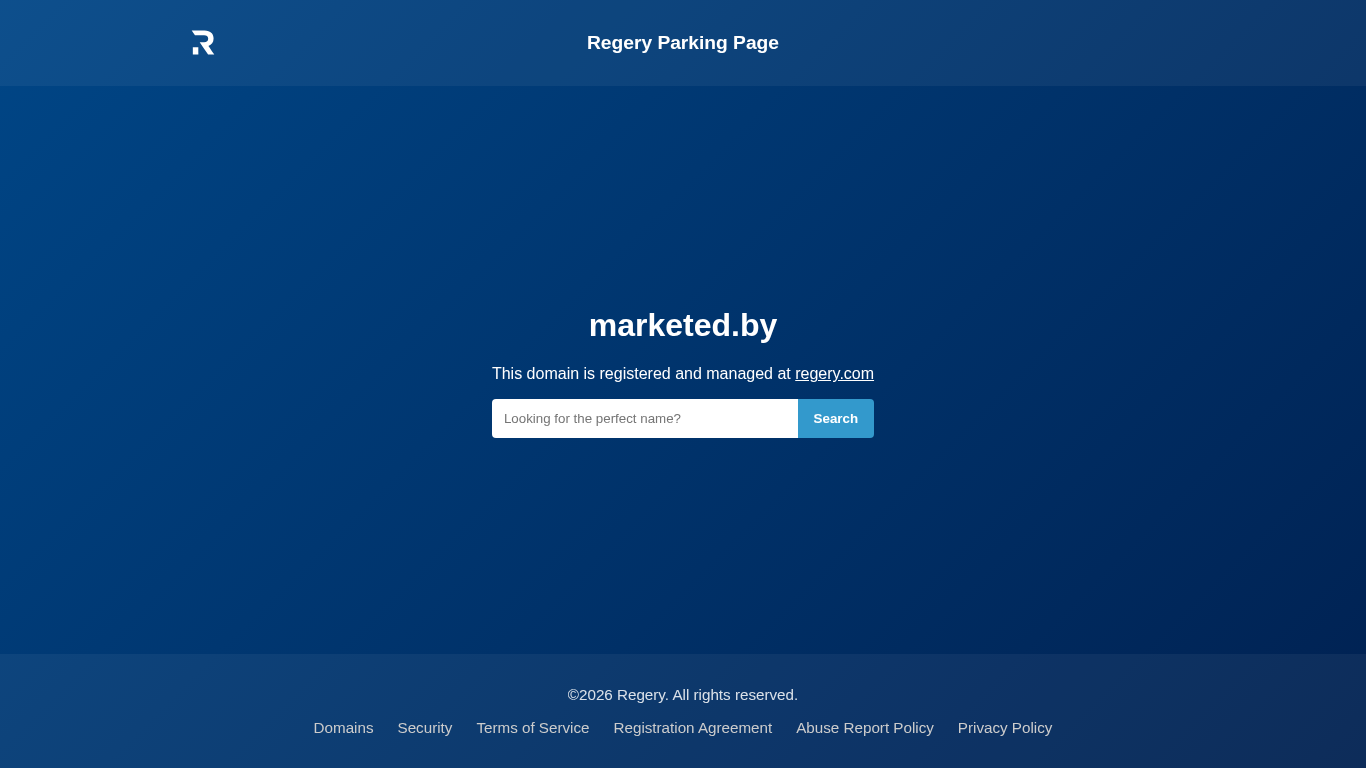The image size is (1366, 768).
Task: Open the Security footer link
Action: pyautogui.click(x=425, y=728)
